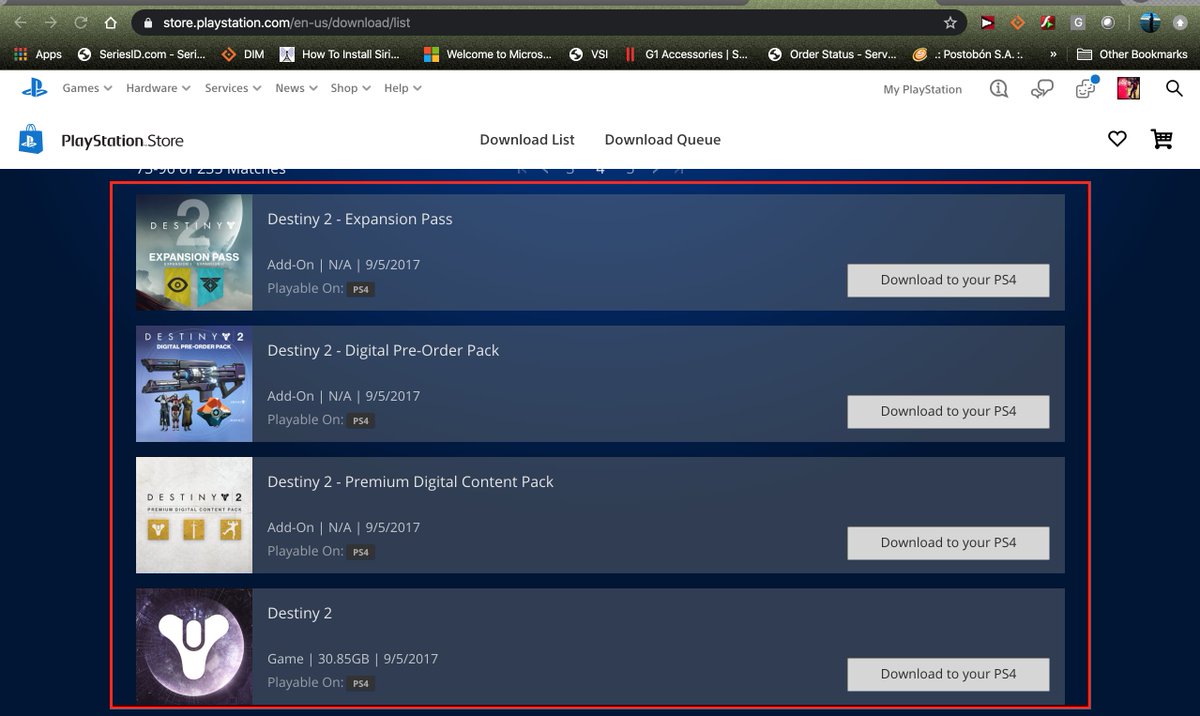1200x716 pixels.
Task: Click the Expansion Pass cover thumbnail
Action: [194, 252]
